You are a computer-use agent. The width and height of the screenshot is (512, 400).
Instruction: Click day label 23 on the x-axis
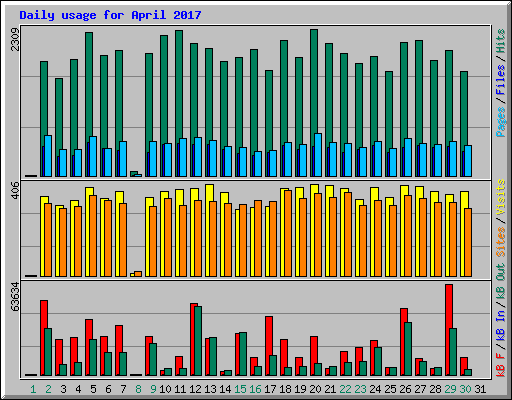(360, 389)
